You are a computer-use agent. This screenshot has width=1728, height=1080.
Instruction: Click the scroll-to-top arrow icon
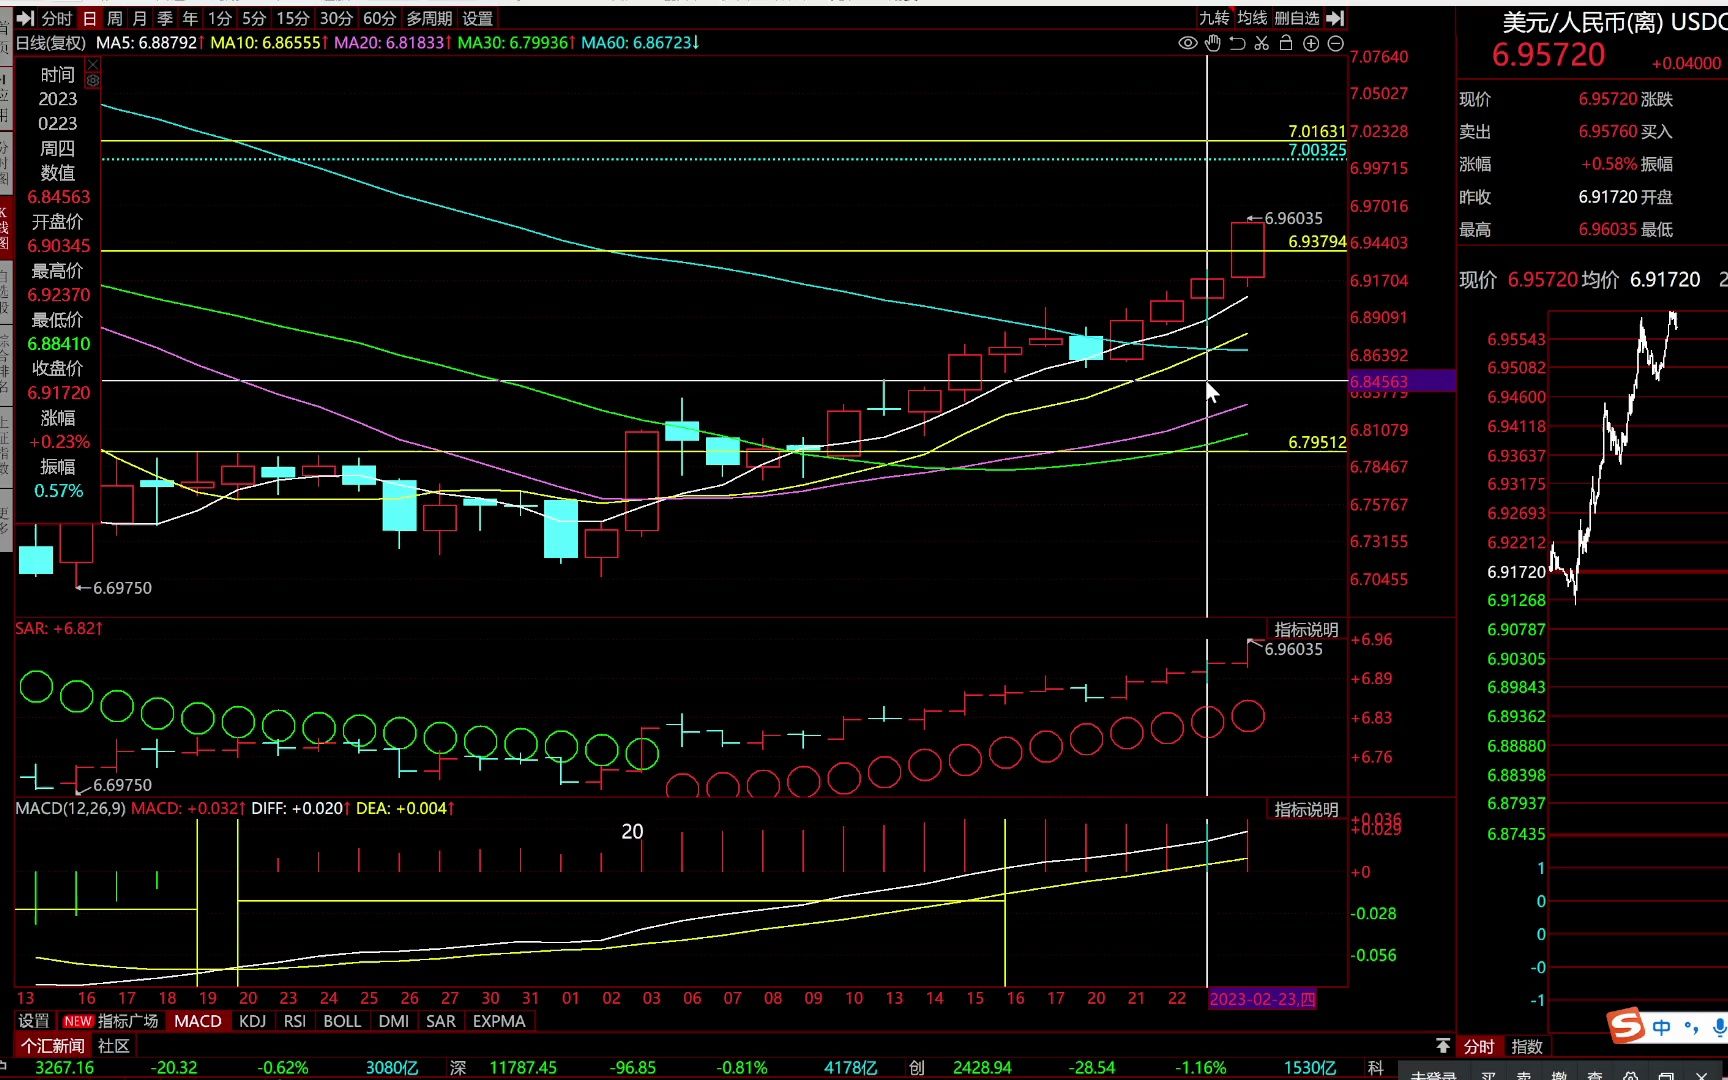(1443, 1046)
